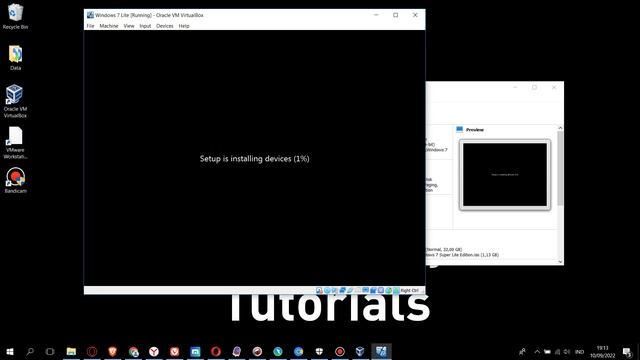The image size is (640, 360).
Task: Launch Yandex browser from the taskbar
Action: click(154, 351)
